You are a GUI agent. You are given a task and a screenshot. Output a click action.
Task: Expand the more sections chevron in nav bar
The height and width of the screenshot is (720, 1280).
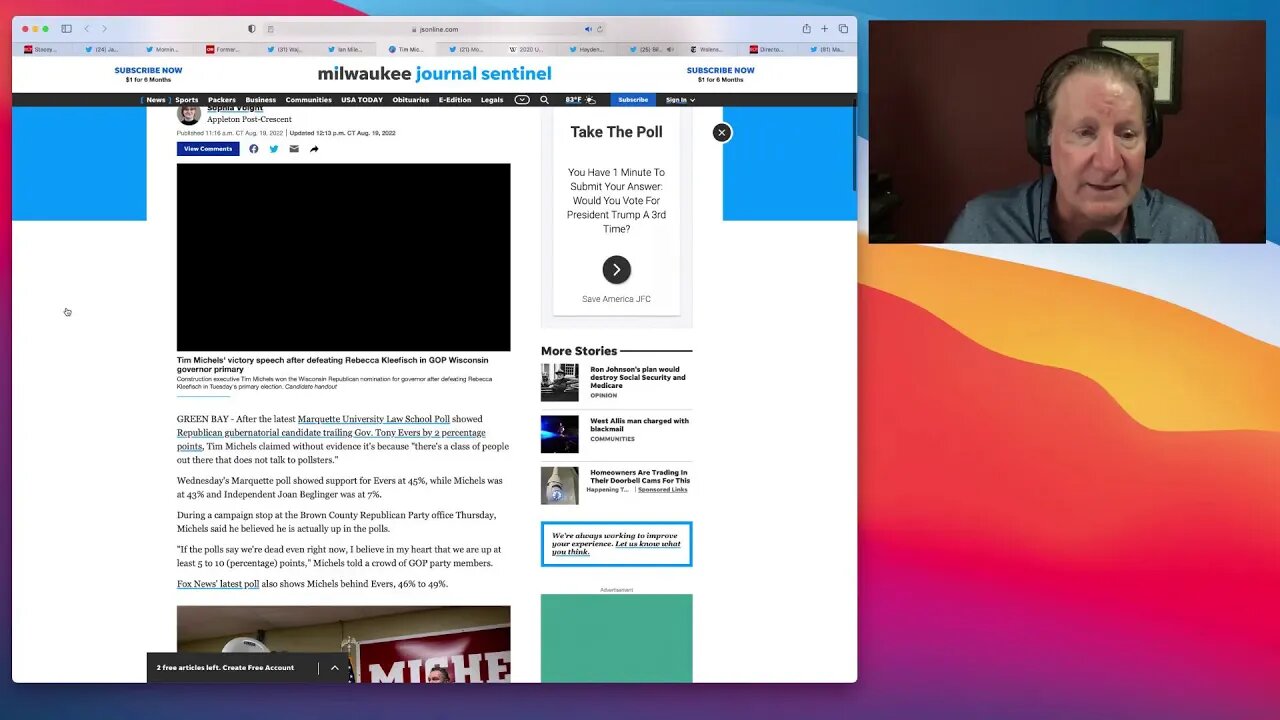522,100
